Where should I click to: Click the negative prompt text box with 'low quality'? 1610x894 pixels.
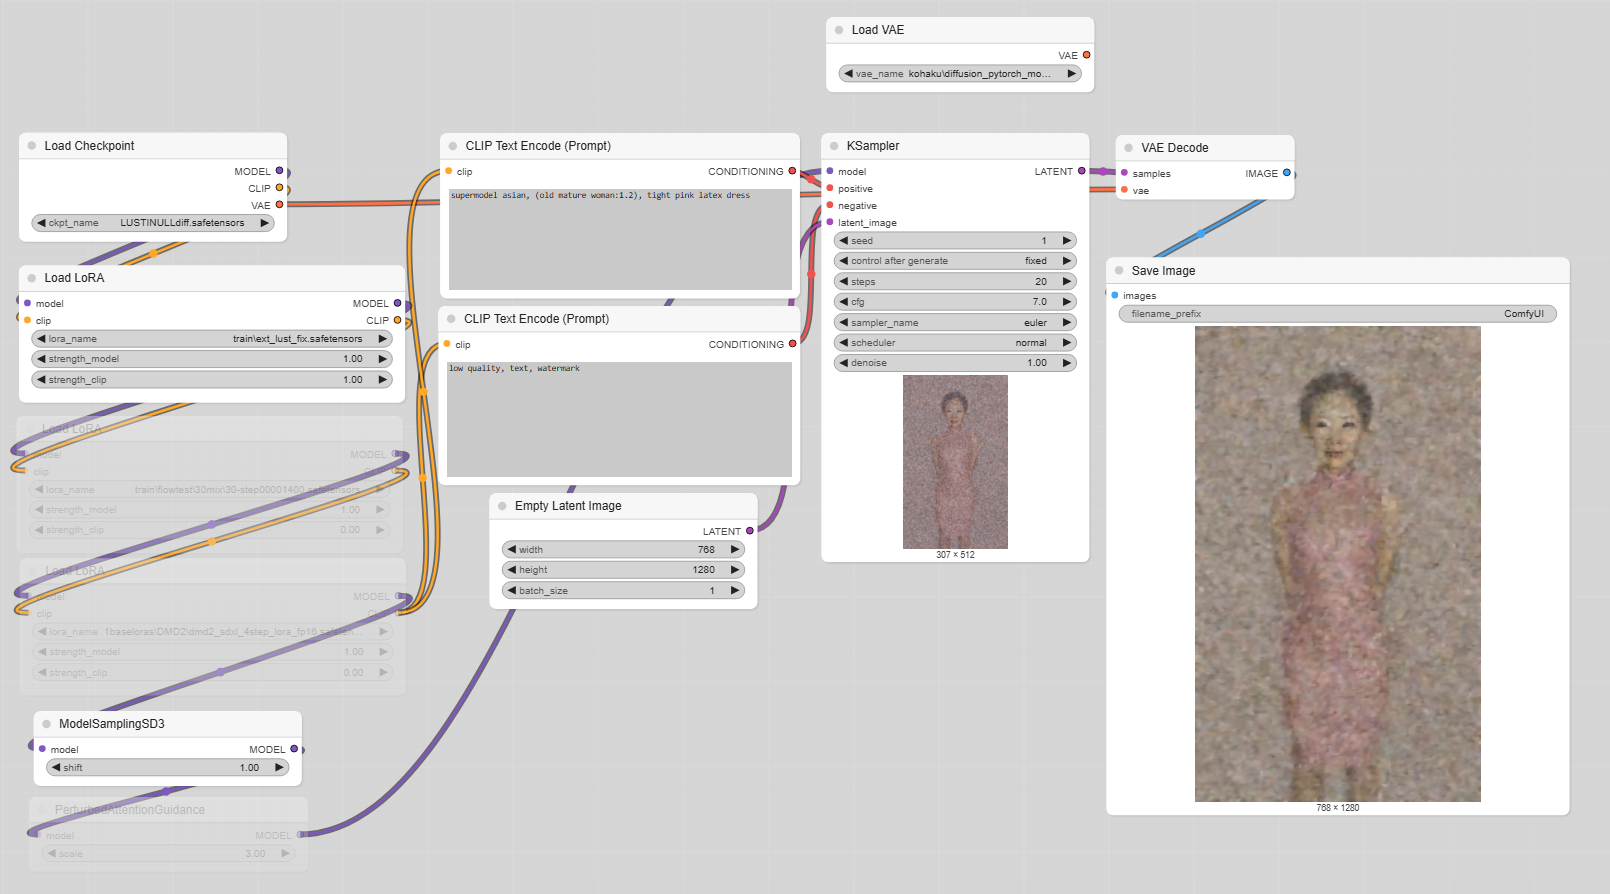point(619,419)
